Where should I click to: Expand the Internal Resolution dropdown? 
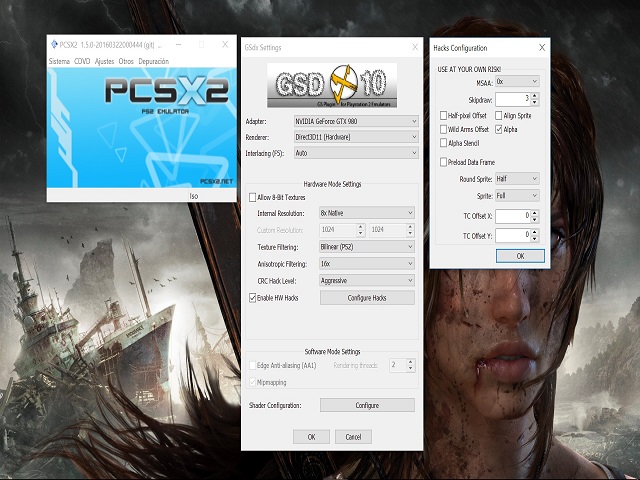pyautogui.click(x=367, y=213)
